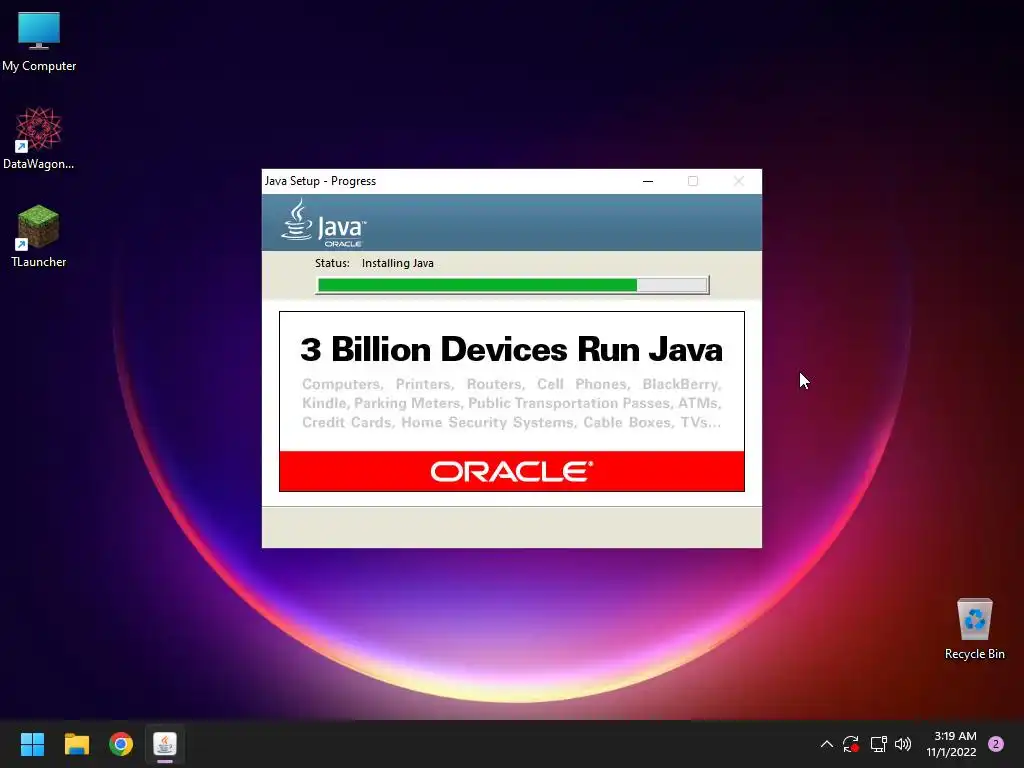This screenshot has width=1024, height=768.
Task: Click the '3 Billion Devices Run Java' heading
Action: tap(511, 349)
